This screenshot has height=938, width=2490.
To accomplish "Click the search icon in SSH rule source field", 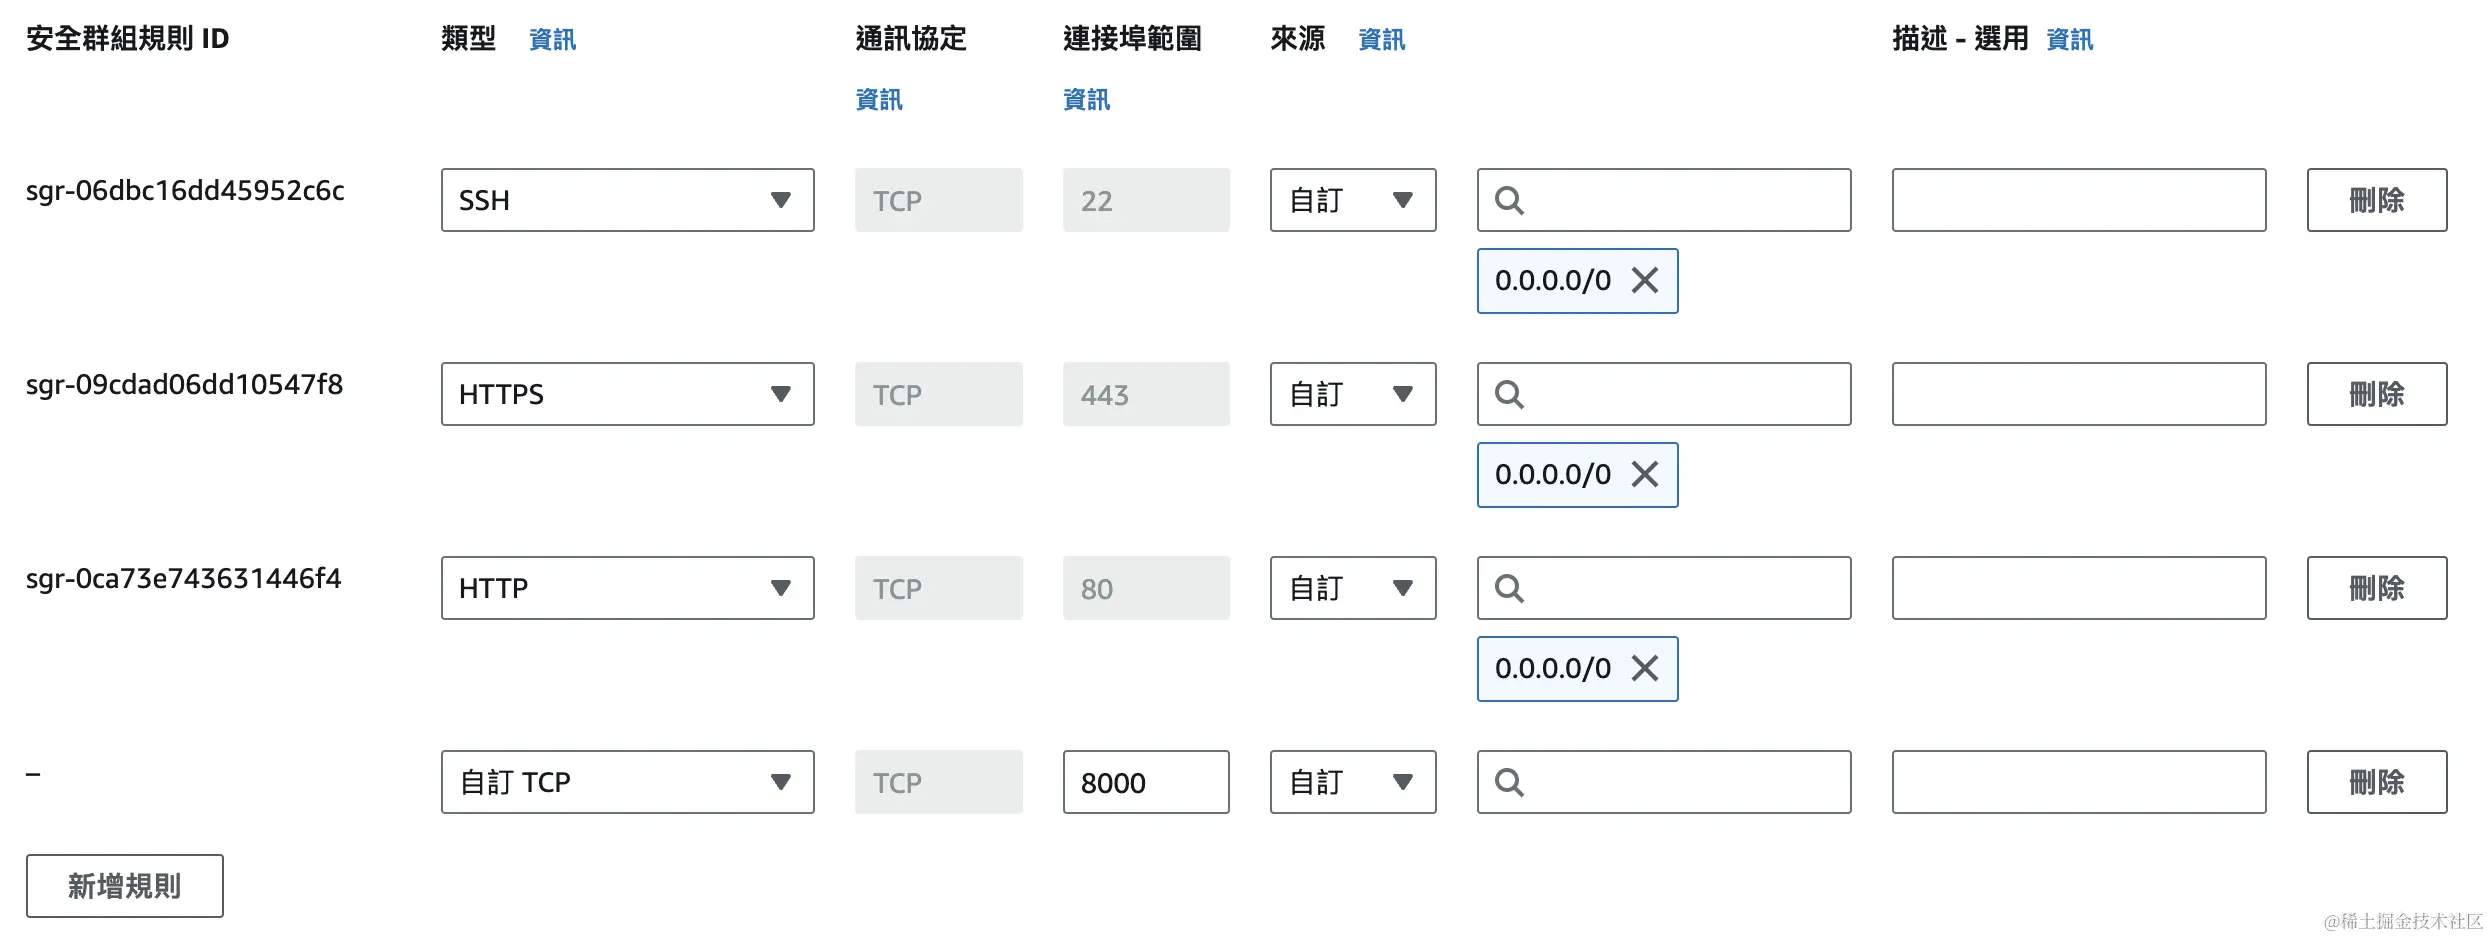I will point(1510,200).
